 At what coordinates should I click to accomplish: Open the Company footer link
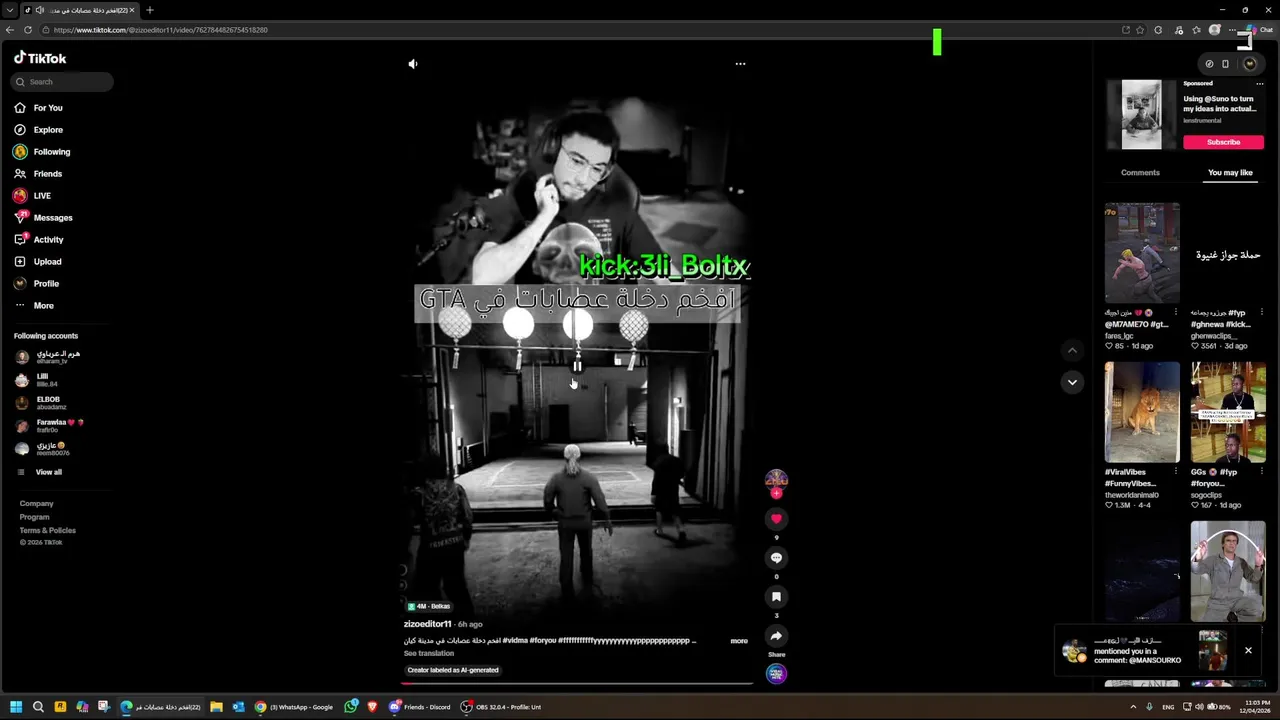tap(37, 504)
